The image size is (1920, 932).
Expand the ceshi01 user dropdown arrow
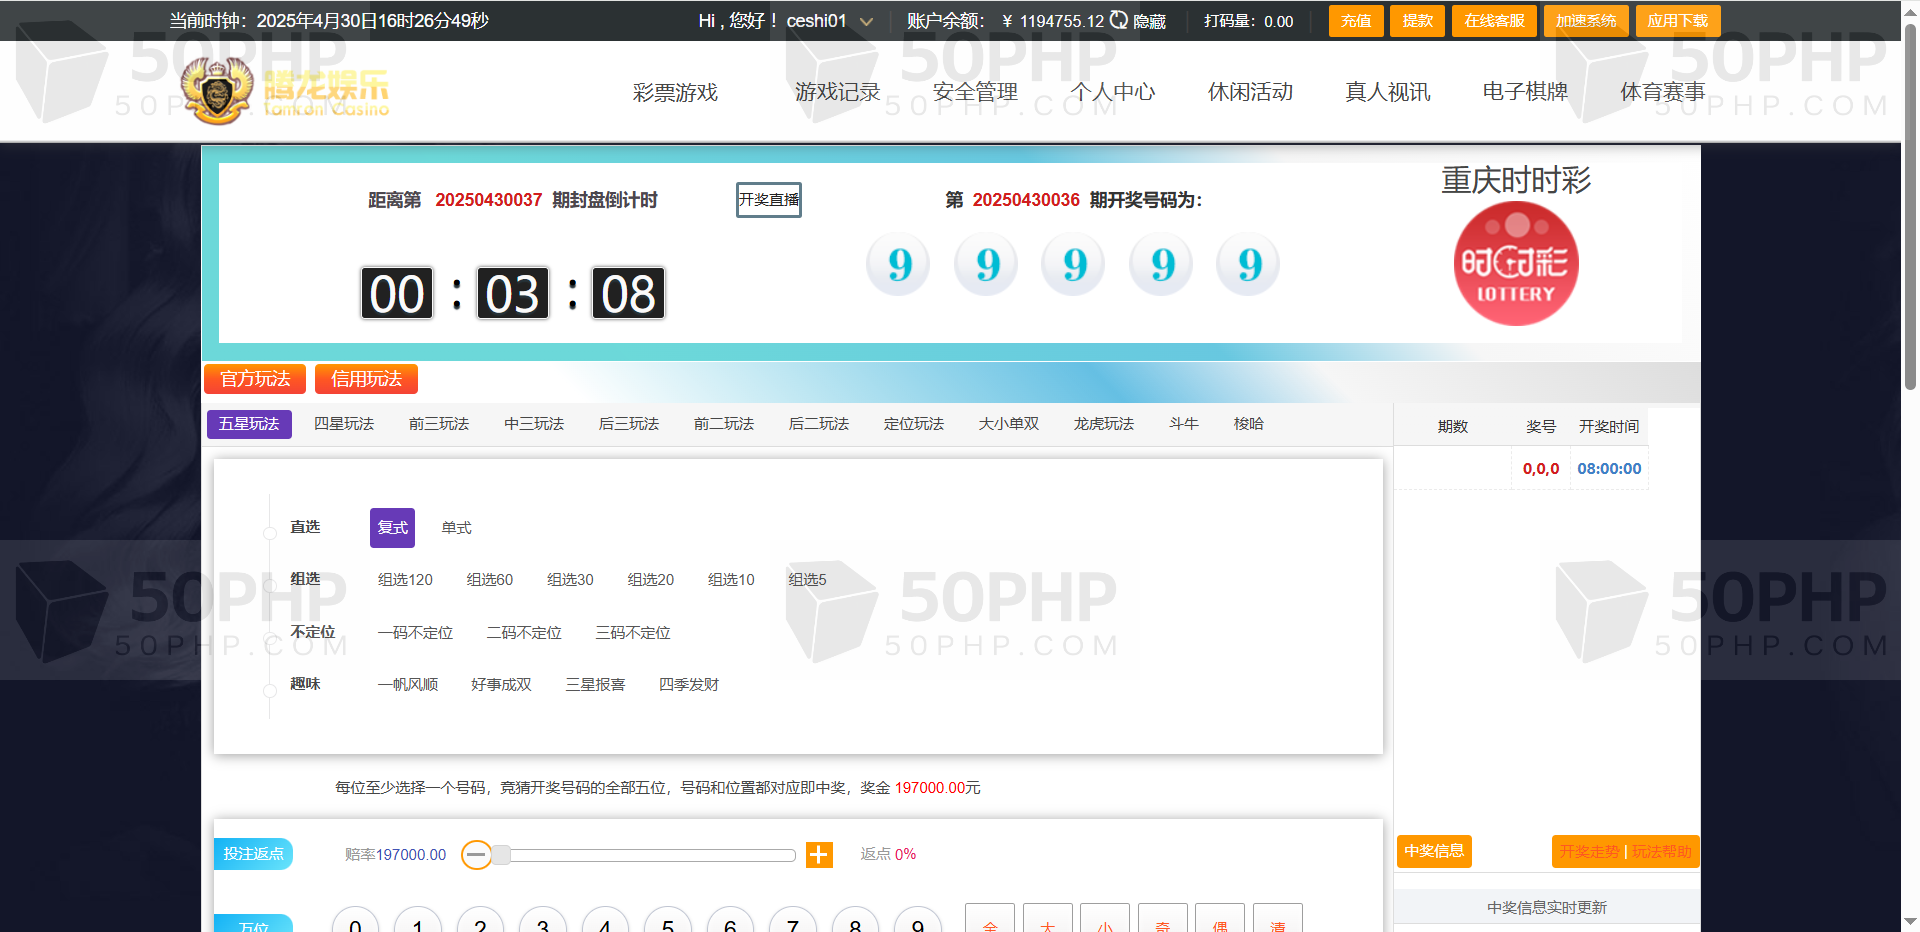tap(866, 22)
